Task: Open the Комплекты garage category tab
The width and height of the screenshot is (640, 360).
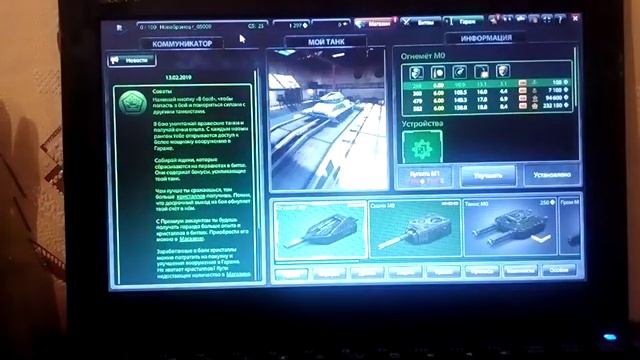Action: (x=520, y=270)
